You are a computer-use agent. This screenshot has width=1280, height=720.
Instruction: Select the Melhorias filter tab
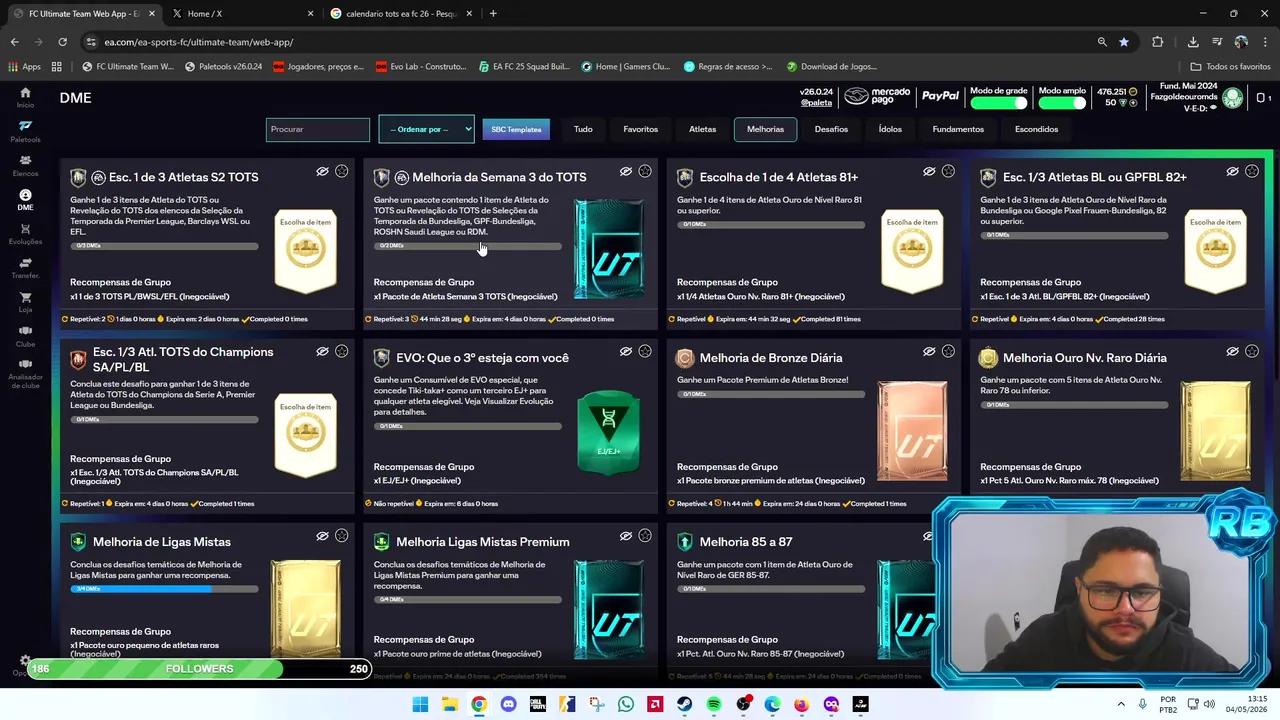pos(765,129)
